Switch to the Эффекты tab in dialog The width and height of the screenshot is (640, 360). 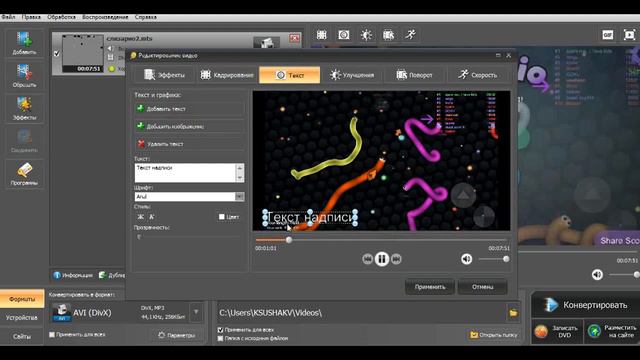coord(164,75)
